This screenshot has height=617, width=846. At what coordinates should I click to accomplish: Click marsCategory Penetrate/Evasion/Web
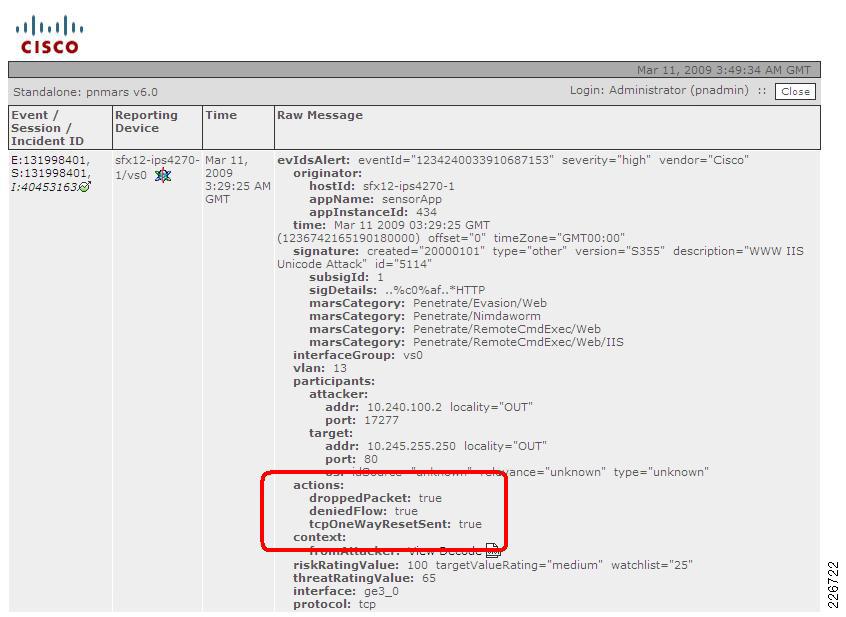tap(428, 303)
